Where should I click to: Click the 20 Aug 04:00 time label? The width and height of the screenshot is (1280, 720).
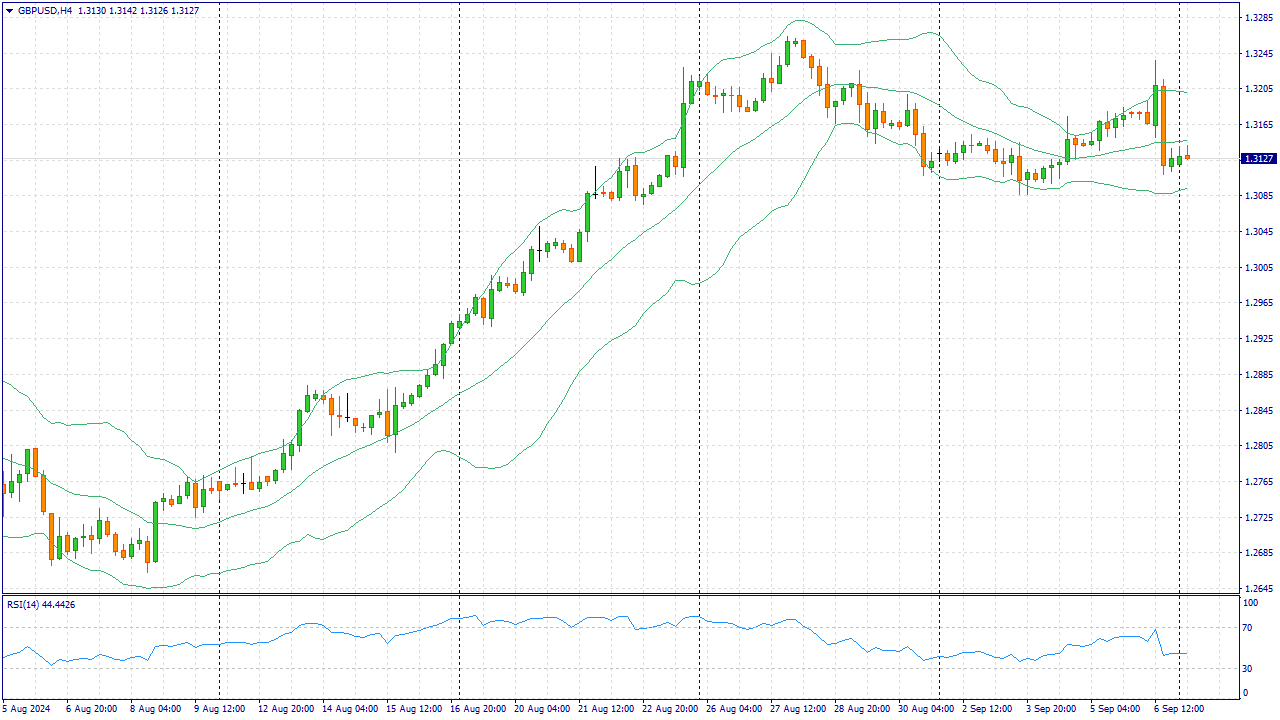pyautogui.click(x=542, y=709)
